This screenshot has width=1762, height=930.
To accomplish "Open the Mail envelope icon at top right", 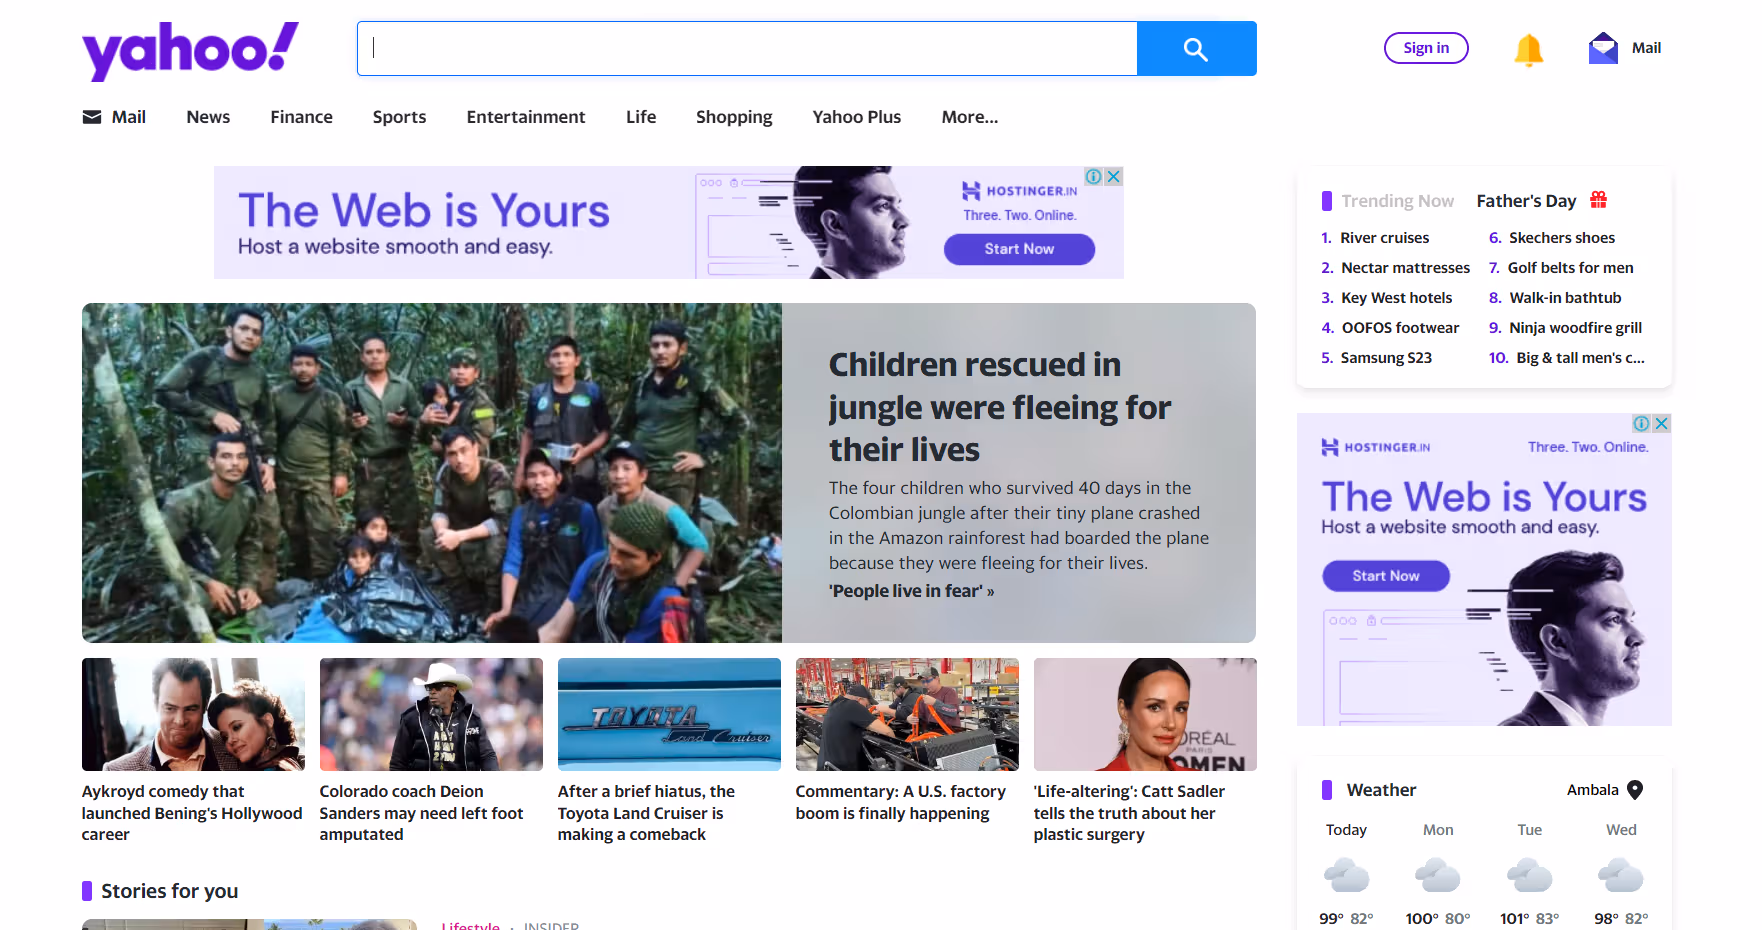I will (x=1603, y=48).
